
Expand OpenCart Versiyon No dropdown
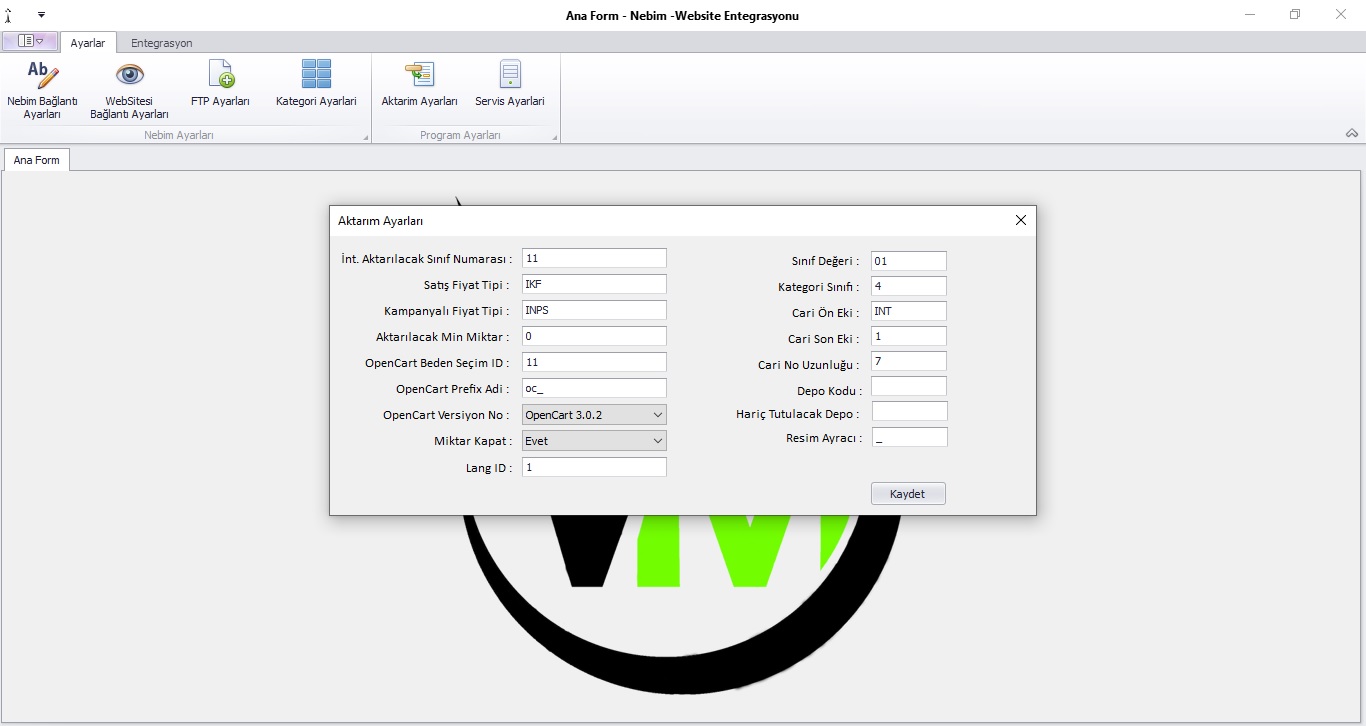657,415
